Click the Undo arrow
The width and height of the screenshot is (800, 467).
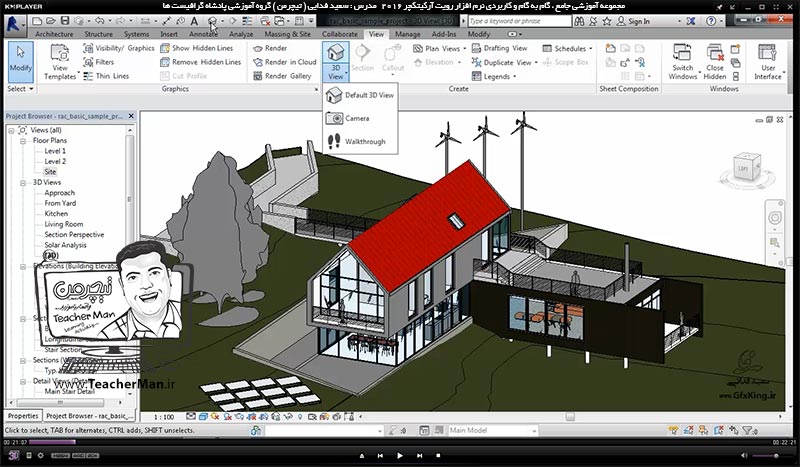(x=99, y=21)
